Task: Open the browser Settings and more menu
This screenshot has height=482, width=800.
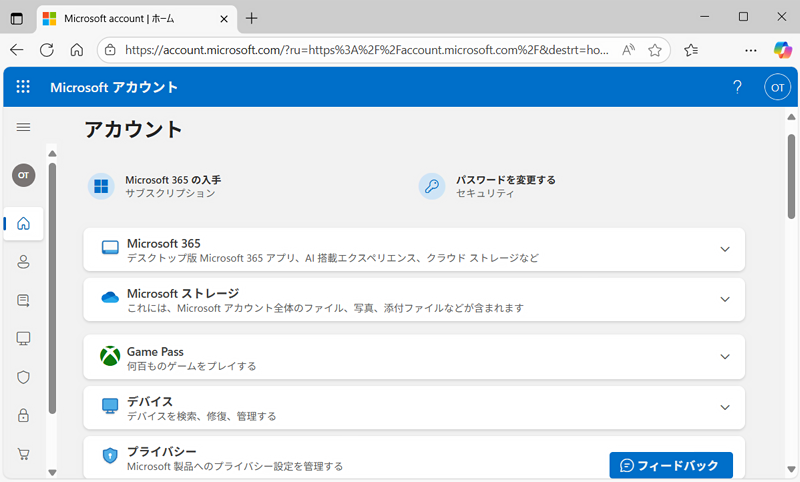Action: click(751, 50)
